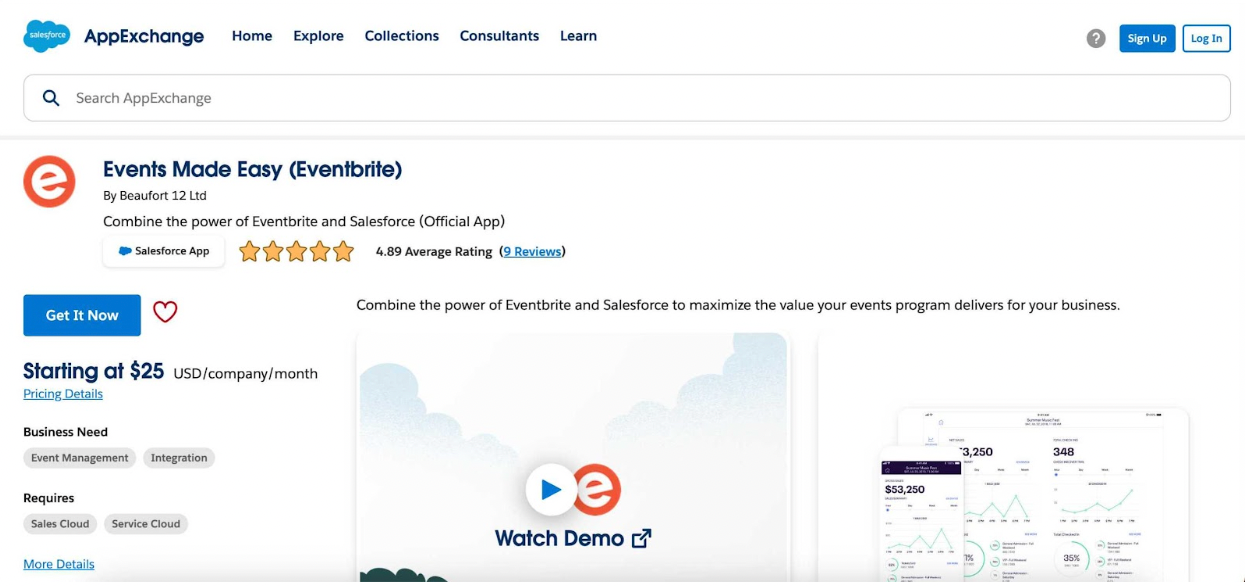This screenshot has height=586, width=1246.
Task: Focus the Search AppExchange field
Action: [x=627, y=98]
